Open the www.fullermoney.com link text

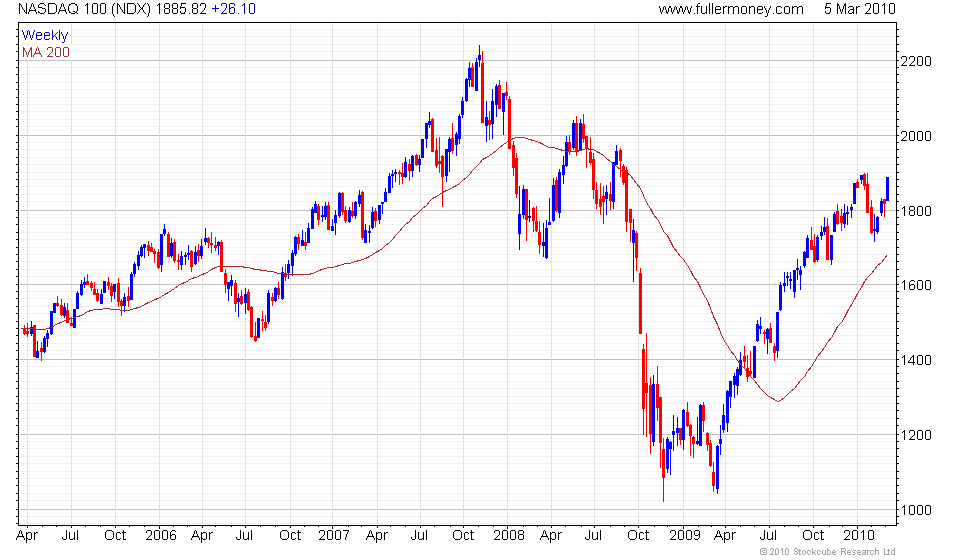[x=731, y=9]
